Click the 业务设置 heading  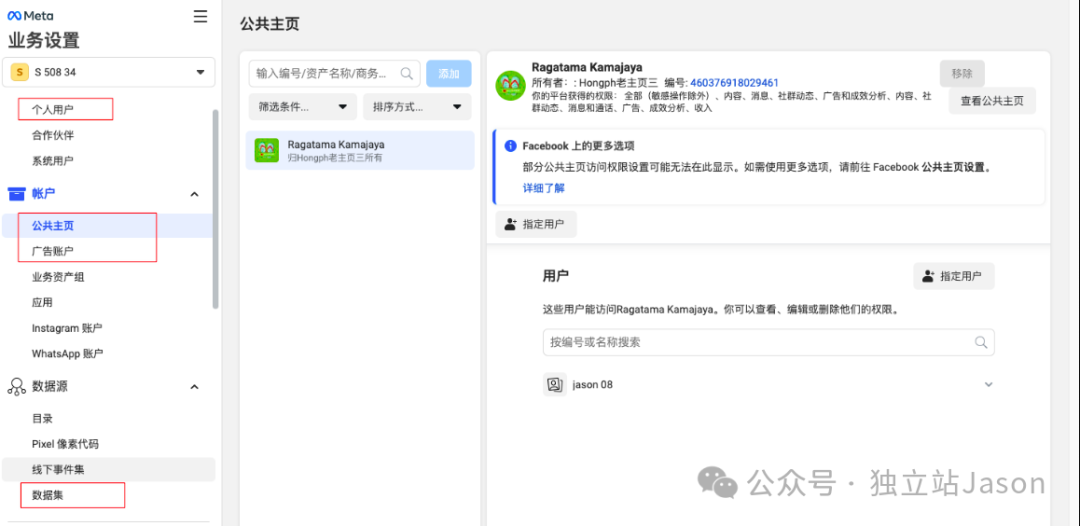click(x=43, y=41)
